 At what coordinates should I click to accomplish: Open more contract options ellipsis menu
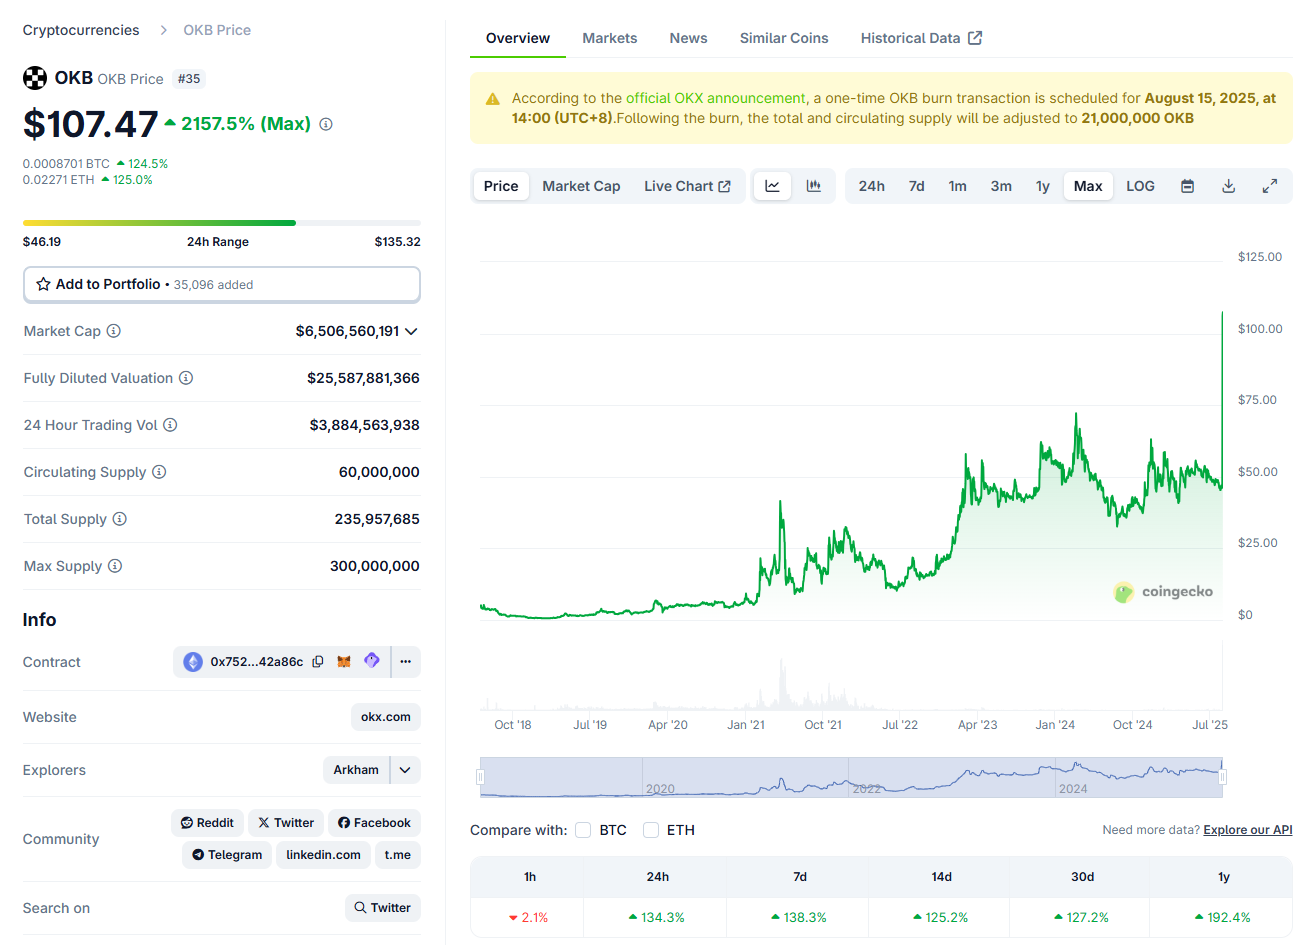405,662
